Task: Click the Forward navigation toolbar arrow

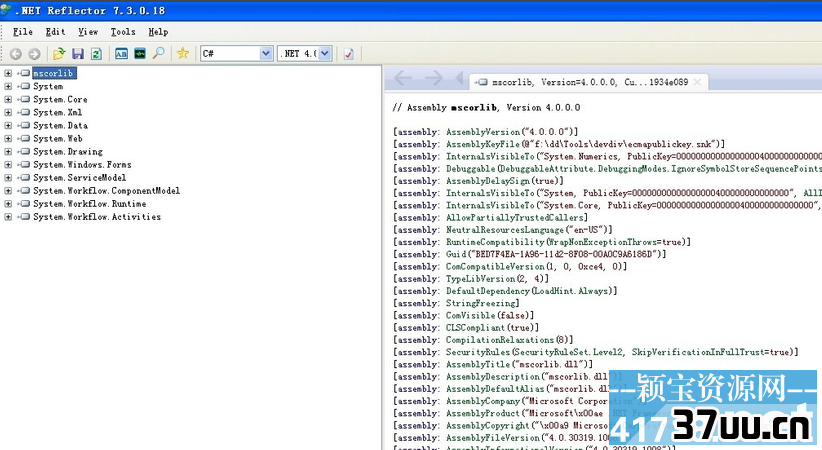Action: 35,53
